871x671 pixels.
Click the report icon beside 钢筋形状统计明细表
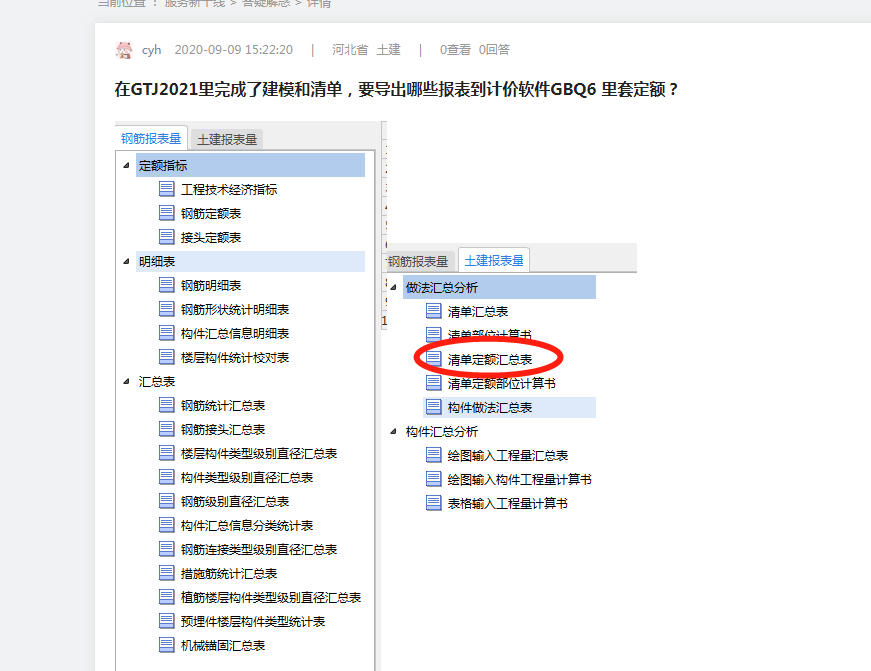tap(167, 309)
